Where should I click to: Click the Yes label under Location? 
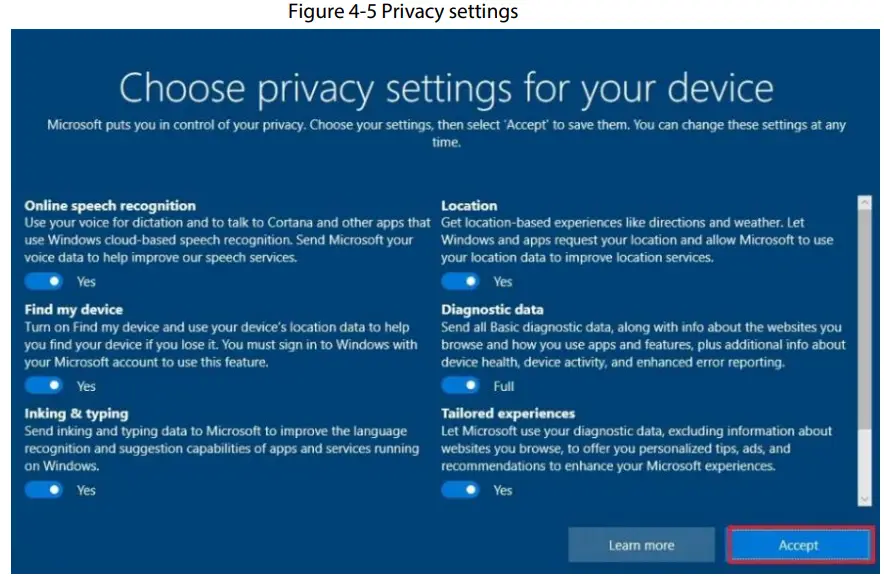click(x=503, y=282)
